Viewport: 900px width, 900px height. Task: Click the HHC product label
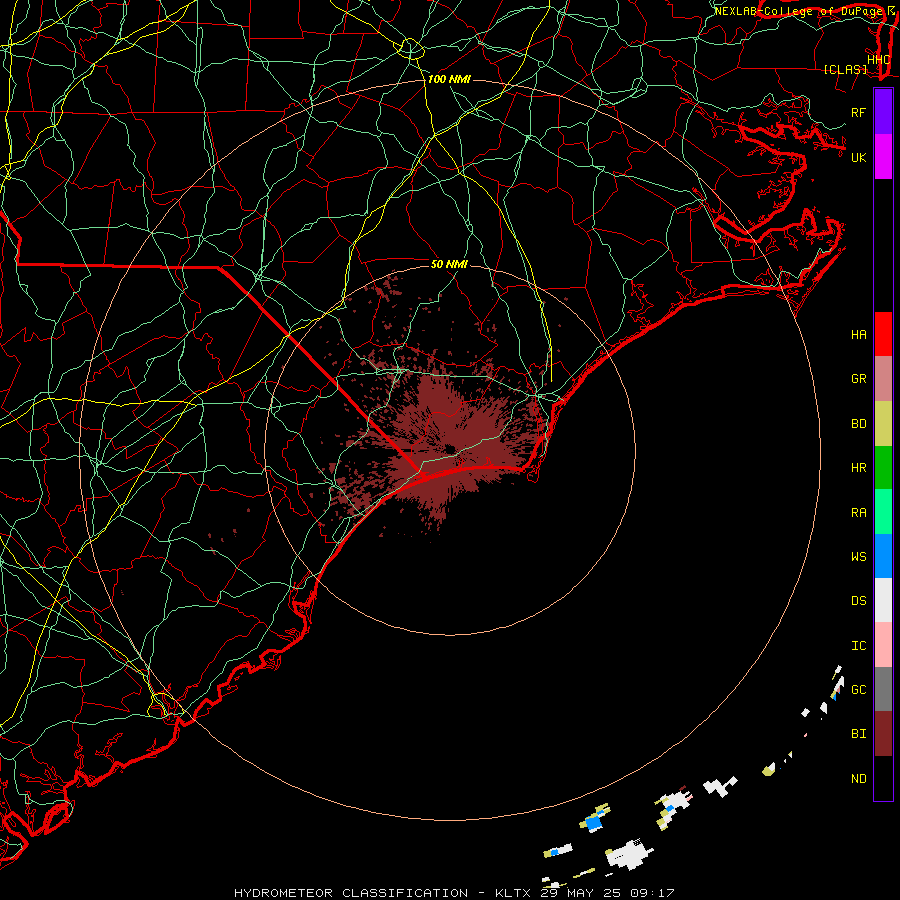[878, 60]
